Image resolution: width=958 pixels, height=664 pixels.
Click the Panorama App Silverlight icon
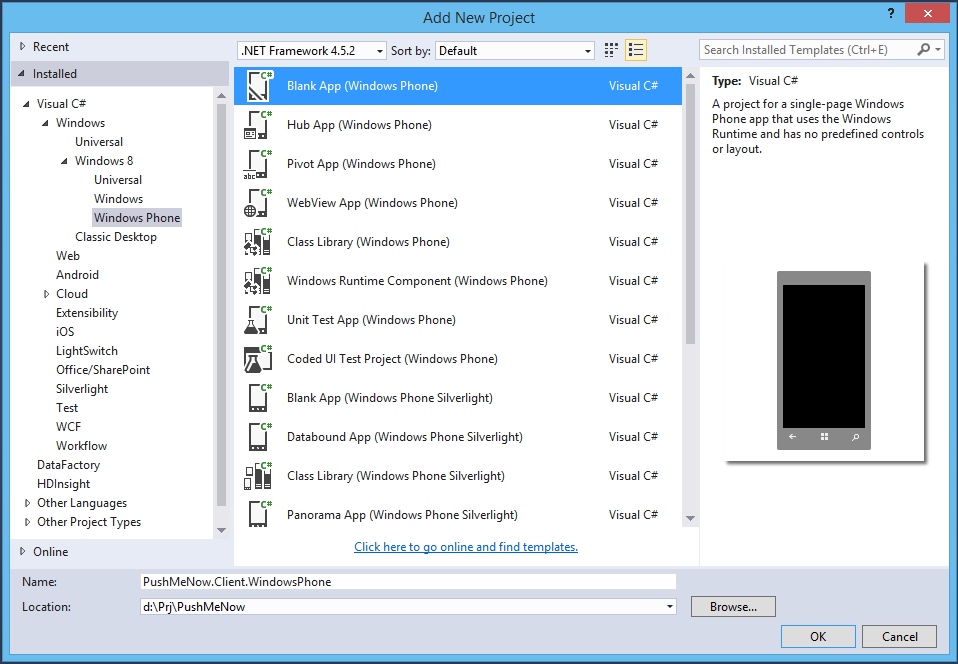point(258,515)
